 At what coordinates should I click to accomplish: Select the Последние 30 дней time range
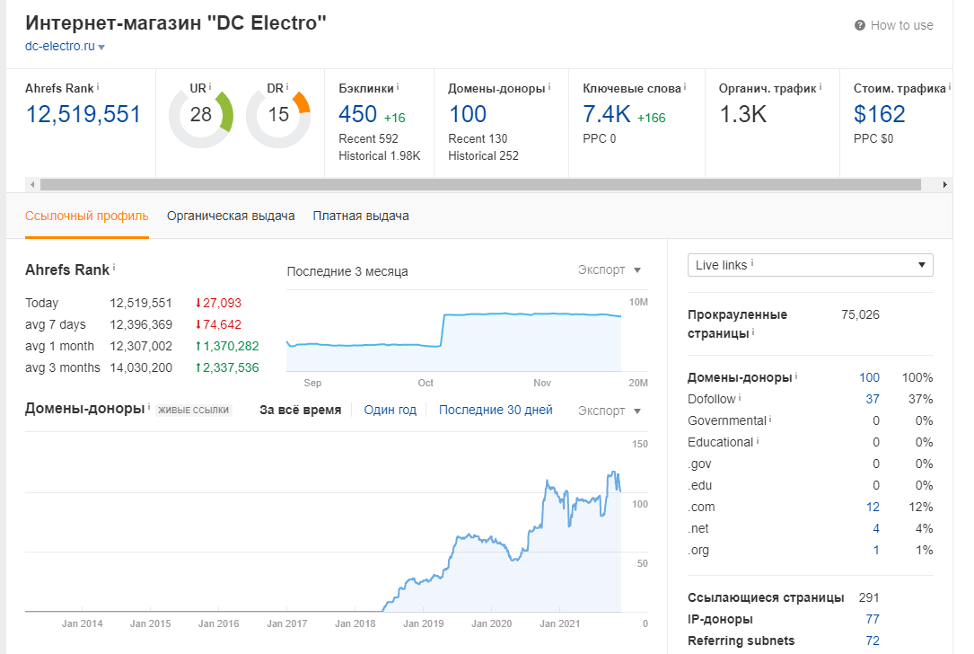click(495, 410)
